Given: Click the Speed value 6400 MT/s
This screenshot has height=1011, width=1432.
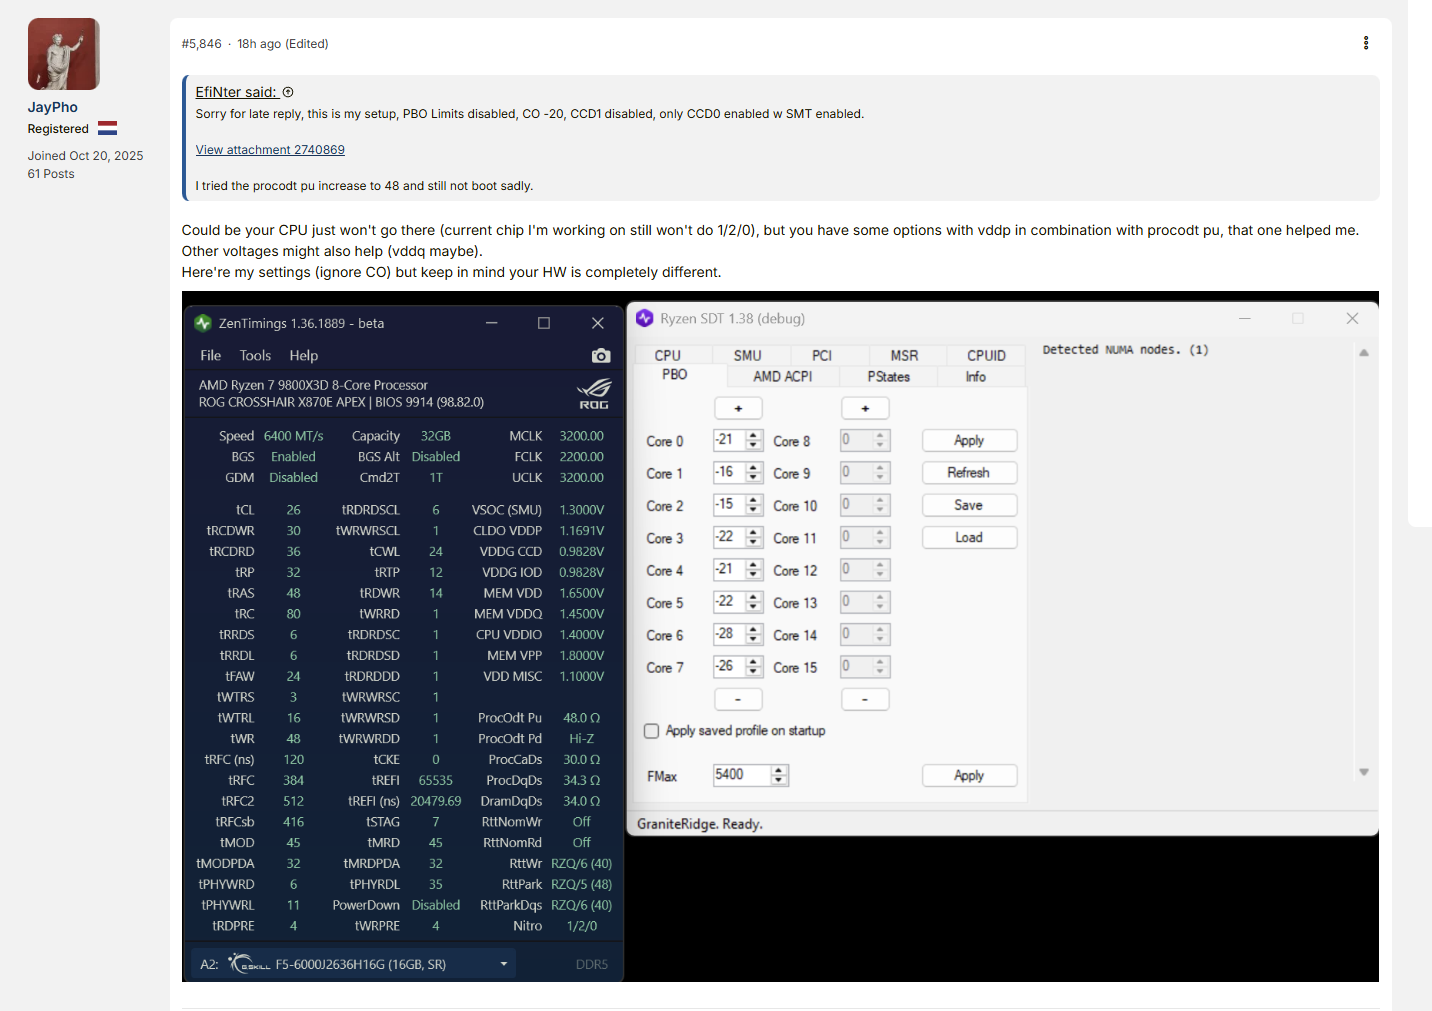Looking at the screenshot, I should [293, 436].
